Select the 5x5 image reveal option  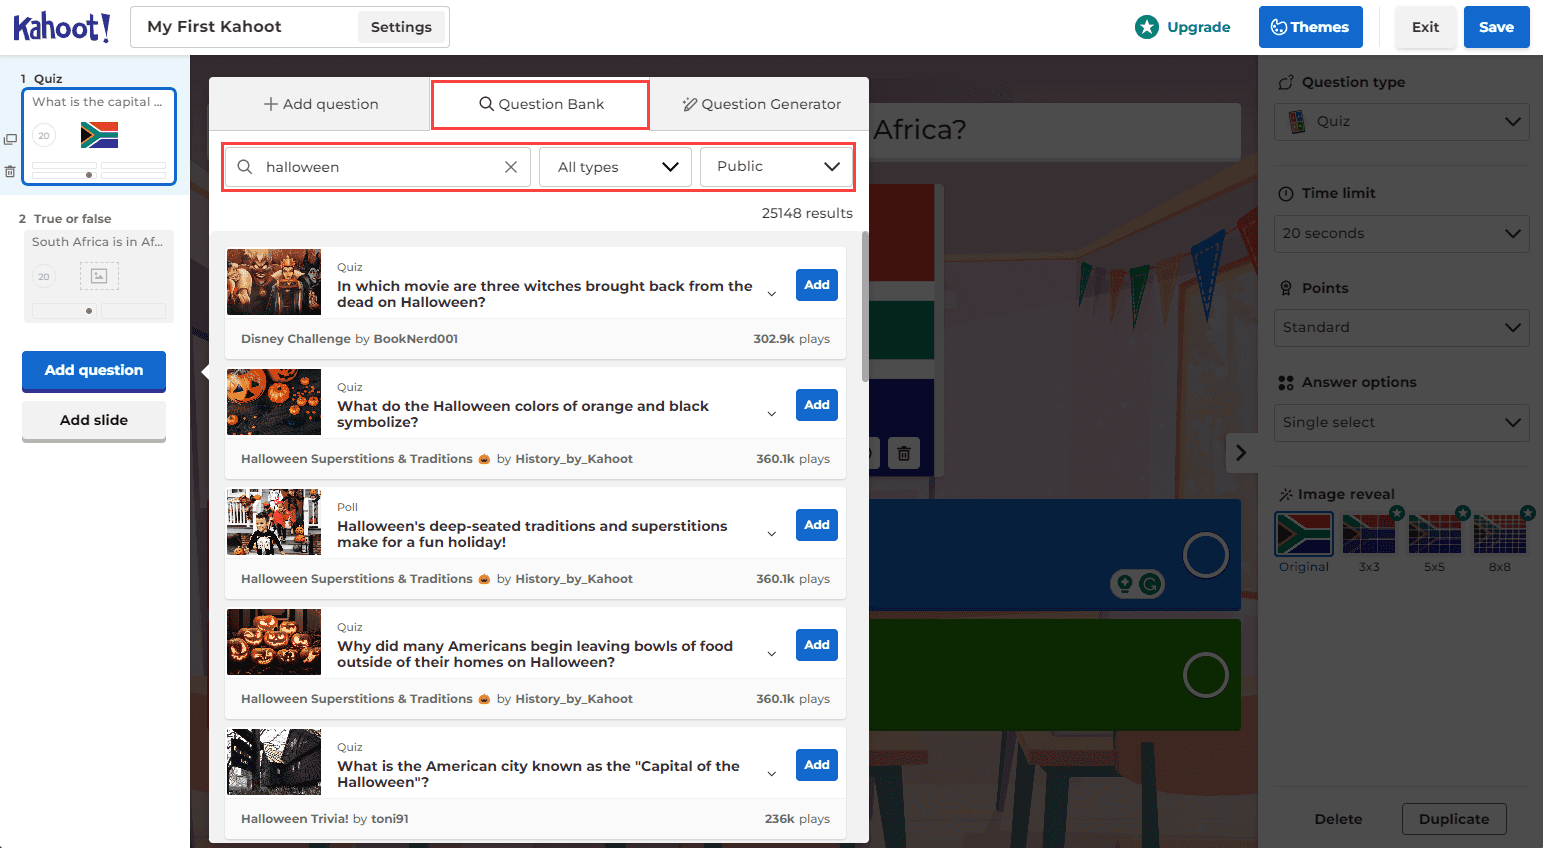coord(1435,533)
